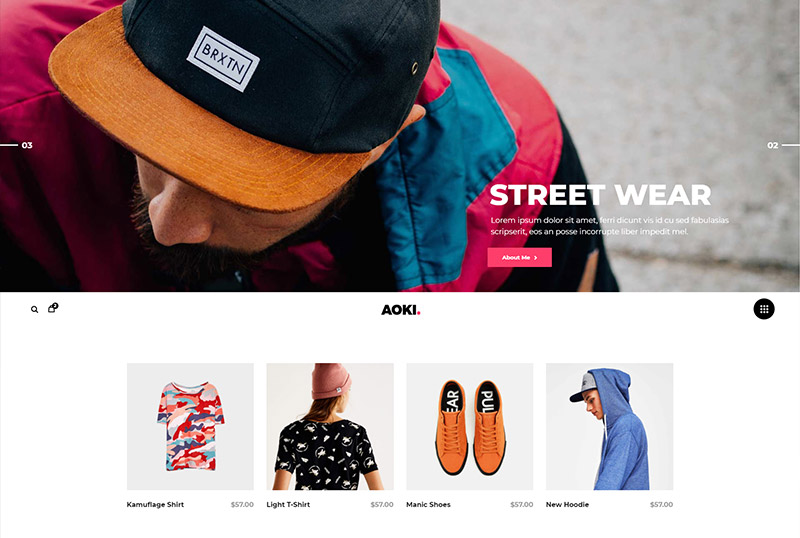800x538 pixels.
Task: Open the Light T-Shirt product image
Action: tap(330, 426)
